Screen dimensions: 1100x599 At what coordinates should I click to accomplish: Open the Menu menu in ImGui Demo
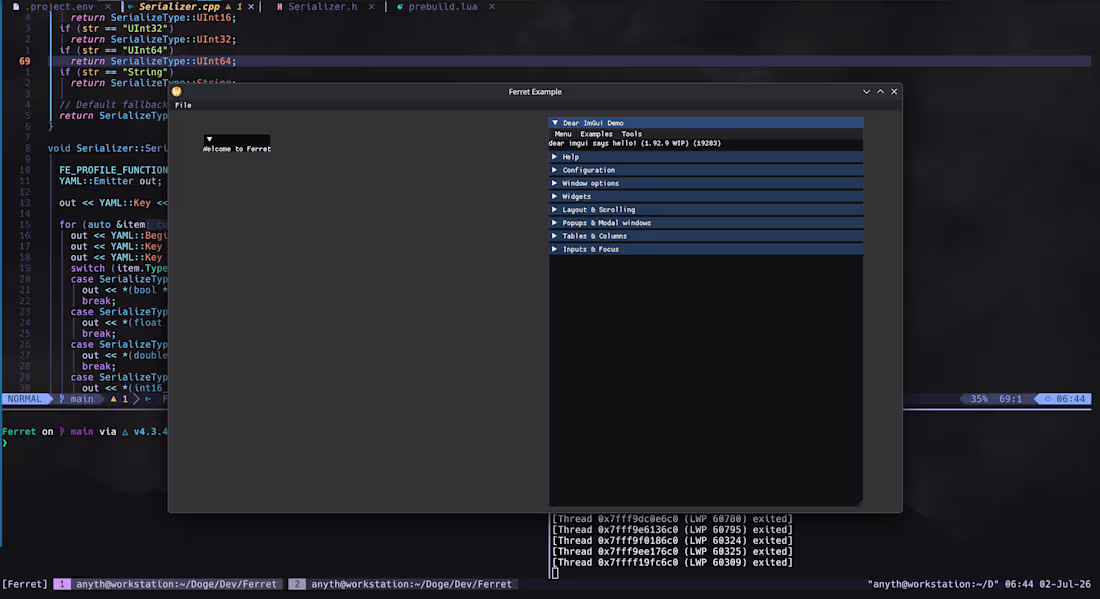[563, 134]
